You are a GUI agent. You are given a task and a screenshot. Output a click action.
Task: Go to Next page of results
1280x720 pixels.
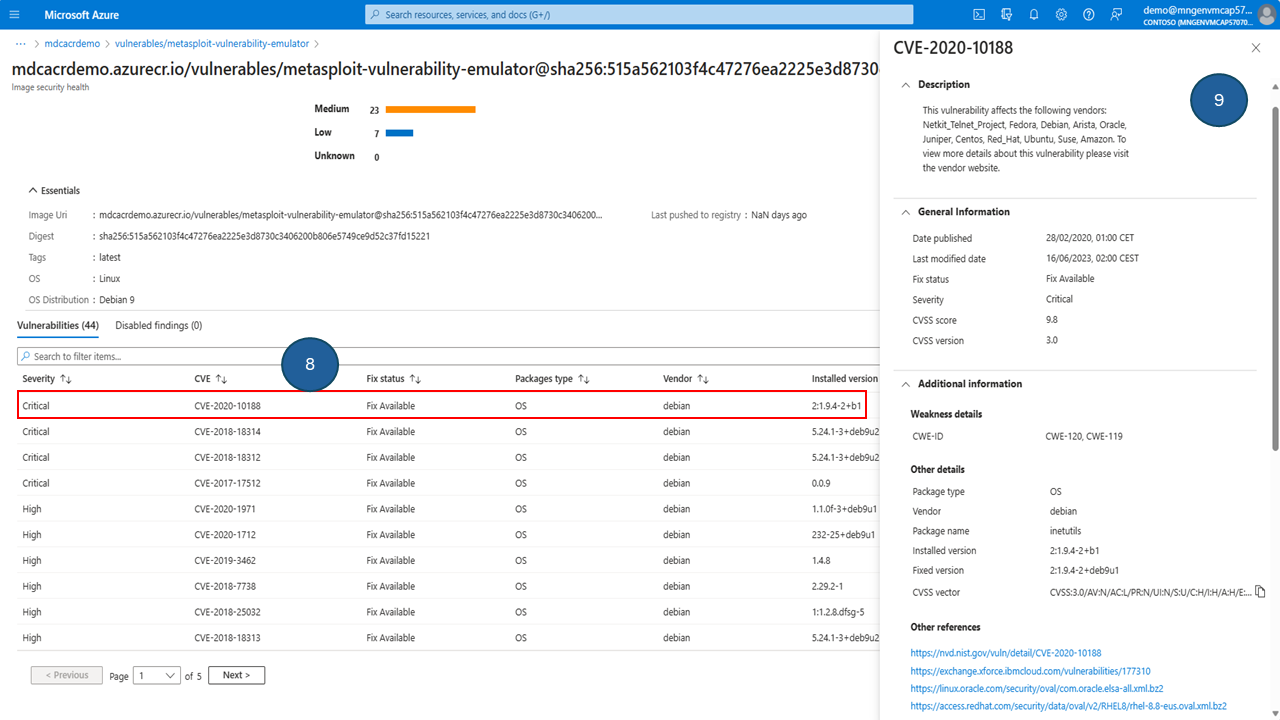click(x=236, y=676)
